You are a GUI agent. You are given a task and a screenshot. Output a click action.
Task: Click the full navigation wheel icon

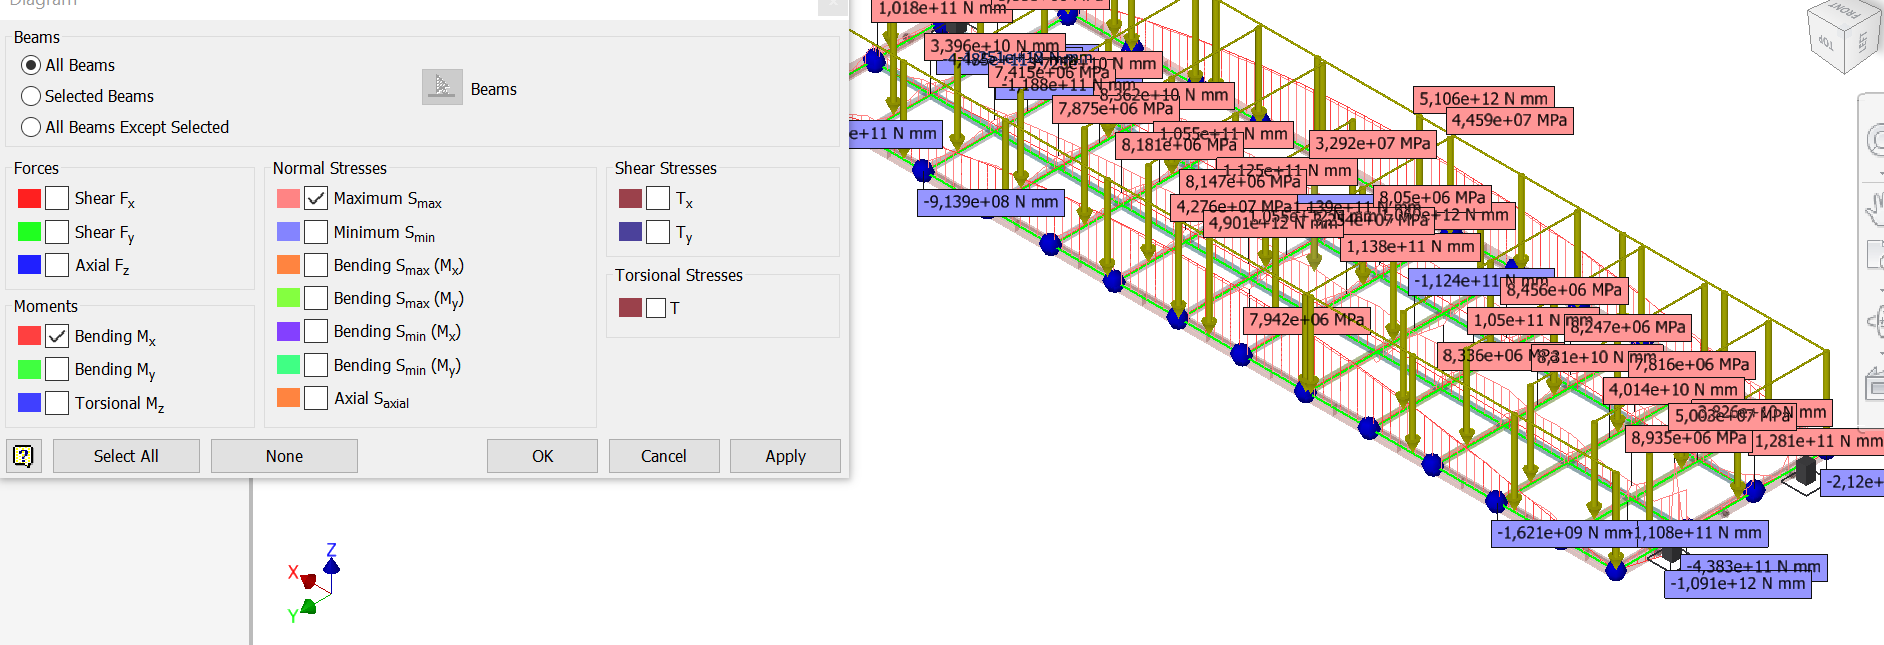pos(1875,140)
